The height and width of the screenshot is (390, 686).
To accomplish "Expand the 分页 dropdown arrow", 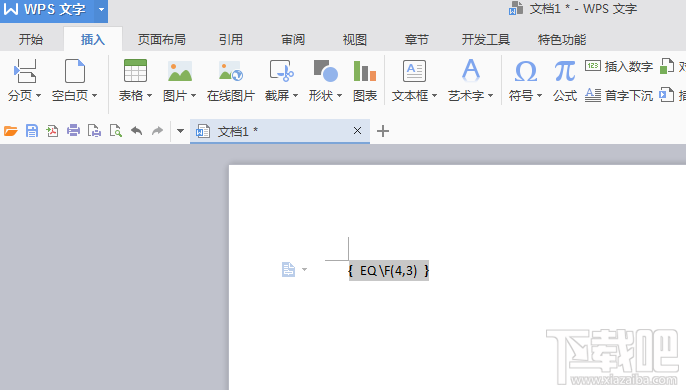I will pyautogui.click(x=38, y=95).
